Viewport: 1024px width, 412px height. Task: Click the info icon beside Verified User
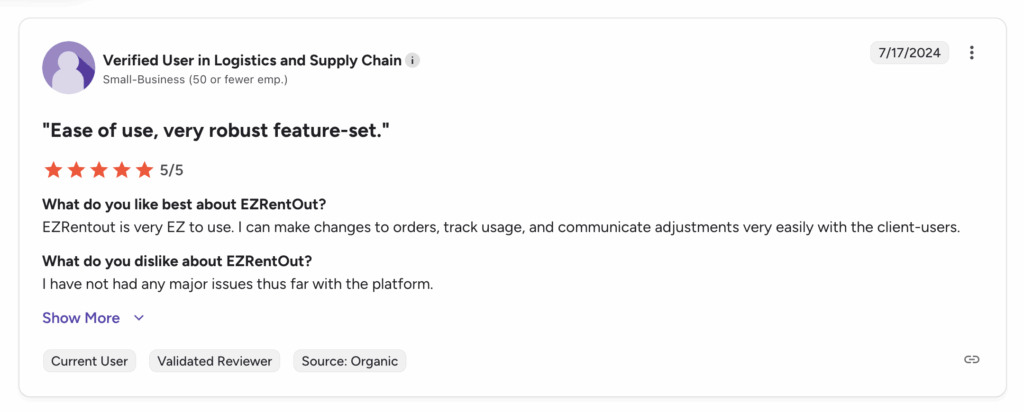pos(413,60)
